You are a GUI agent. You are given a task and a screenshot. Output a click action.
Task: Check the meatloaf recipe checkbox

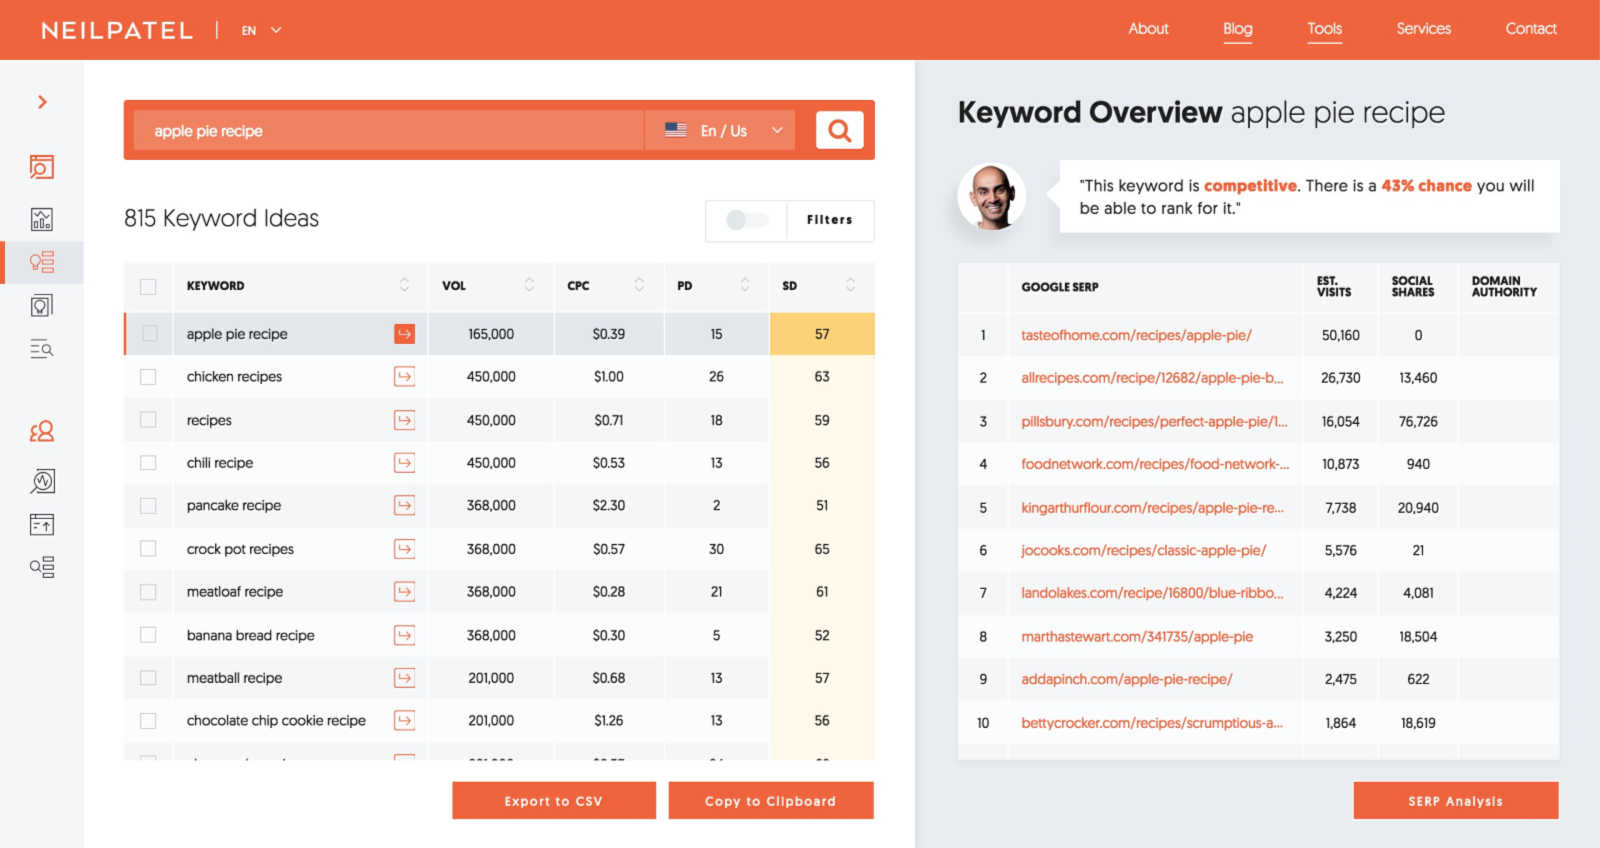coord(148,592)
